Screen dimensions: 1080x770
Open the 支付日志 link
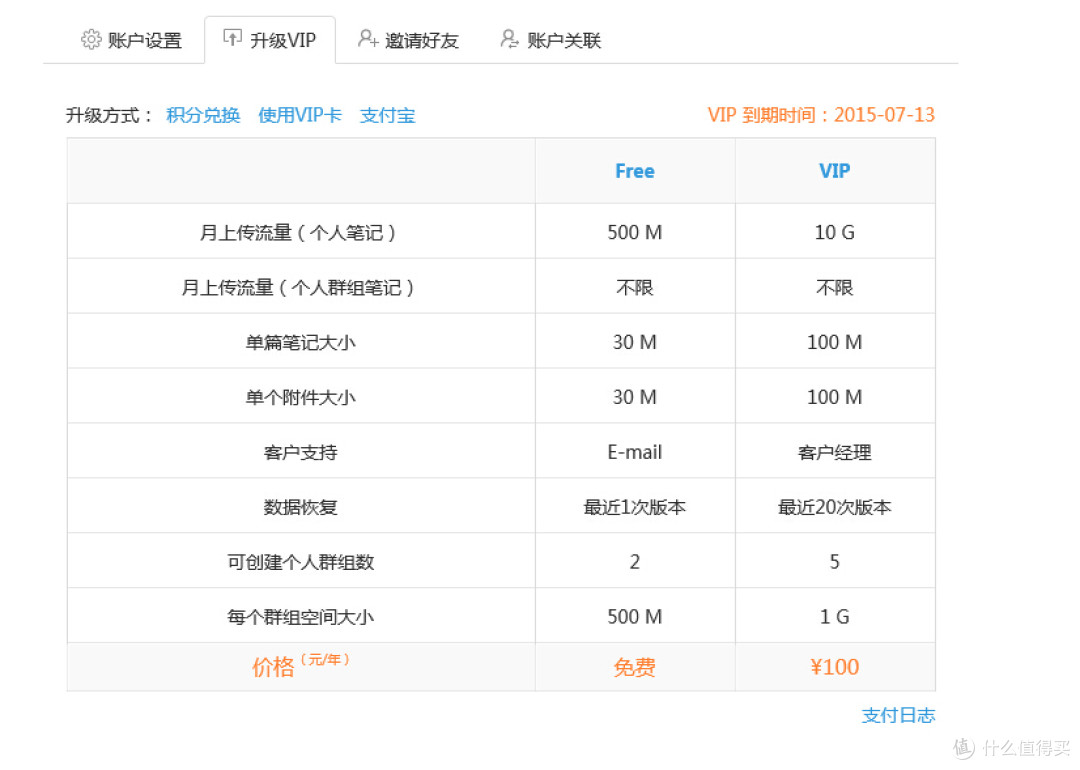pos(898,715)
